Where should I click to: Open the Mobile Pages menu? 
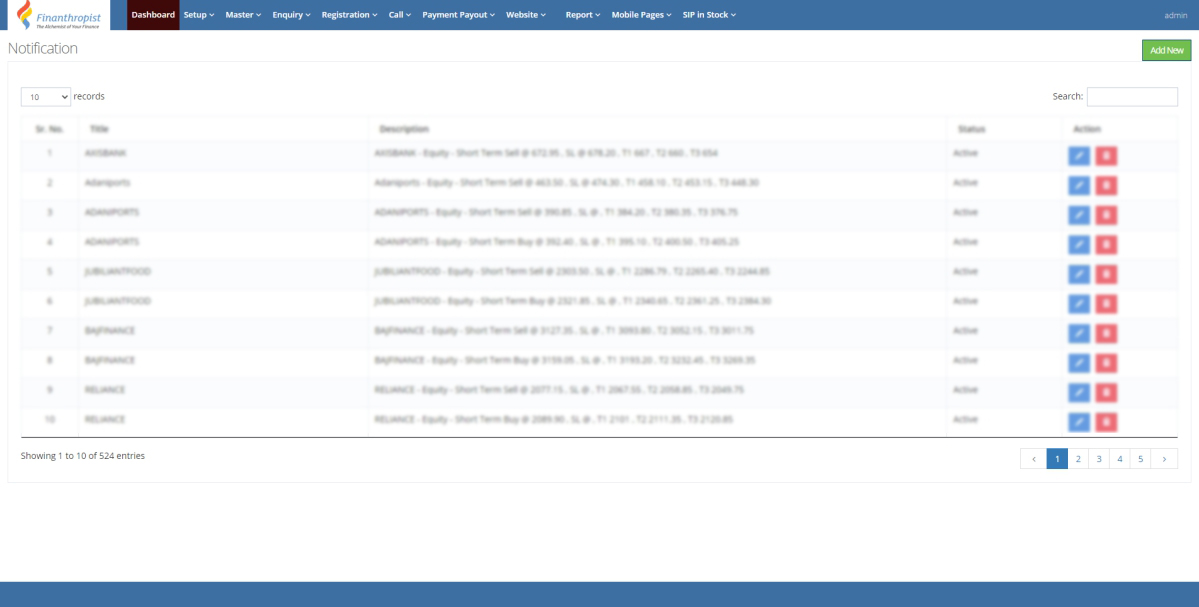click(x=642, y=15)
